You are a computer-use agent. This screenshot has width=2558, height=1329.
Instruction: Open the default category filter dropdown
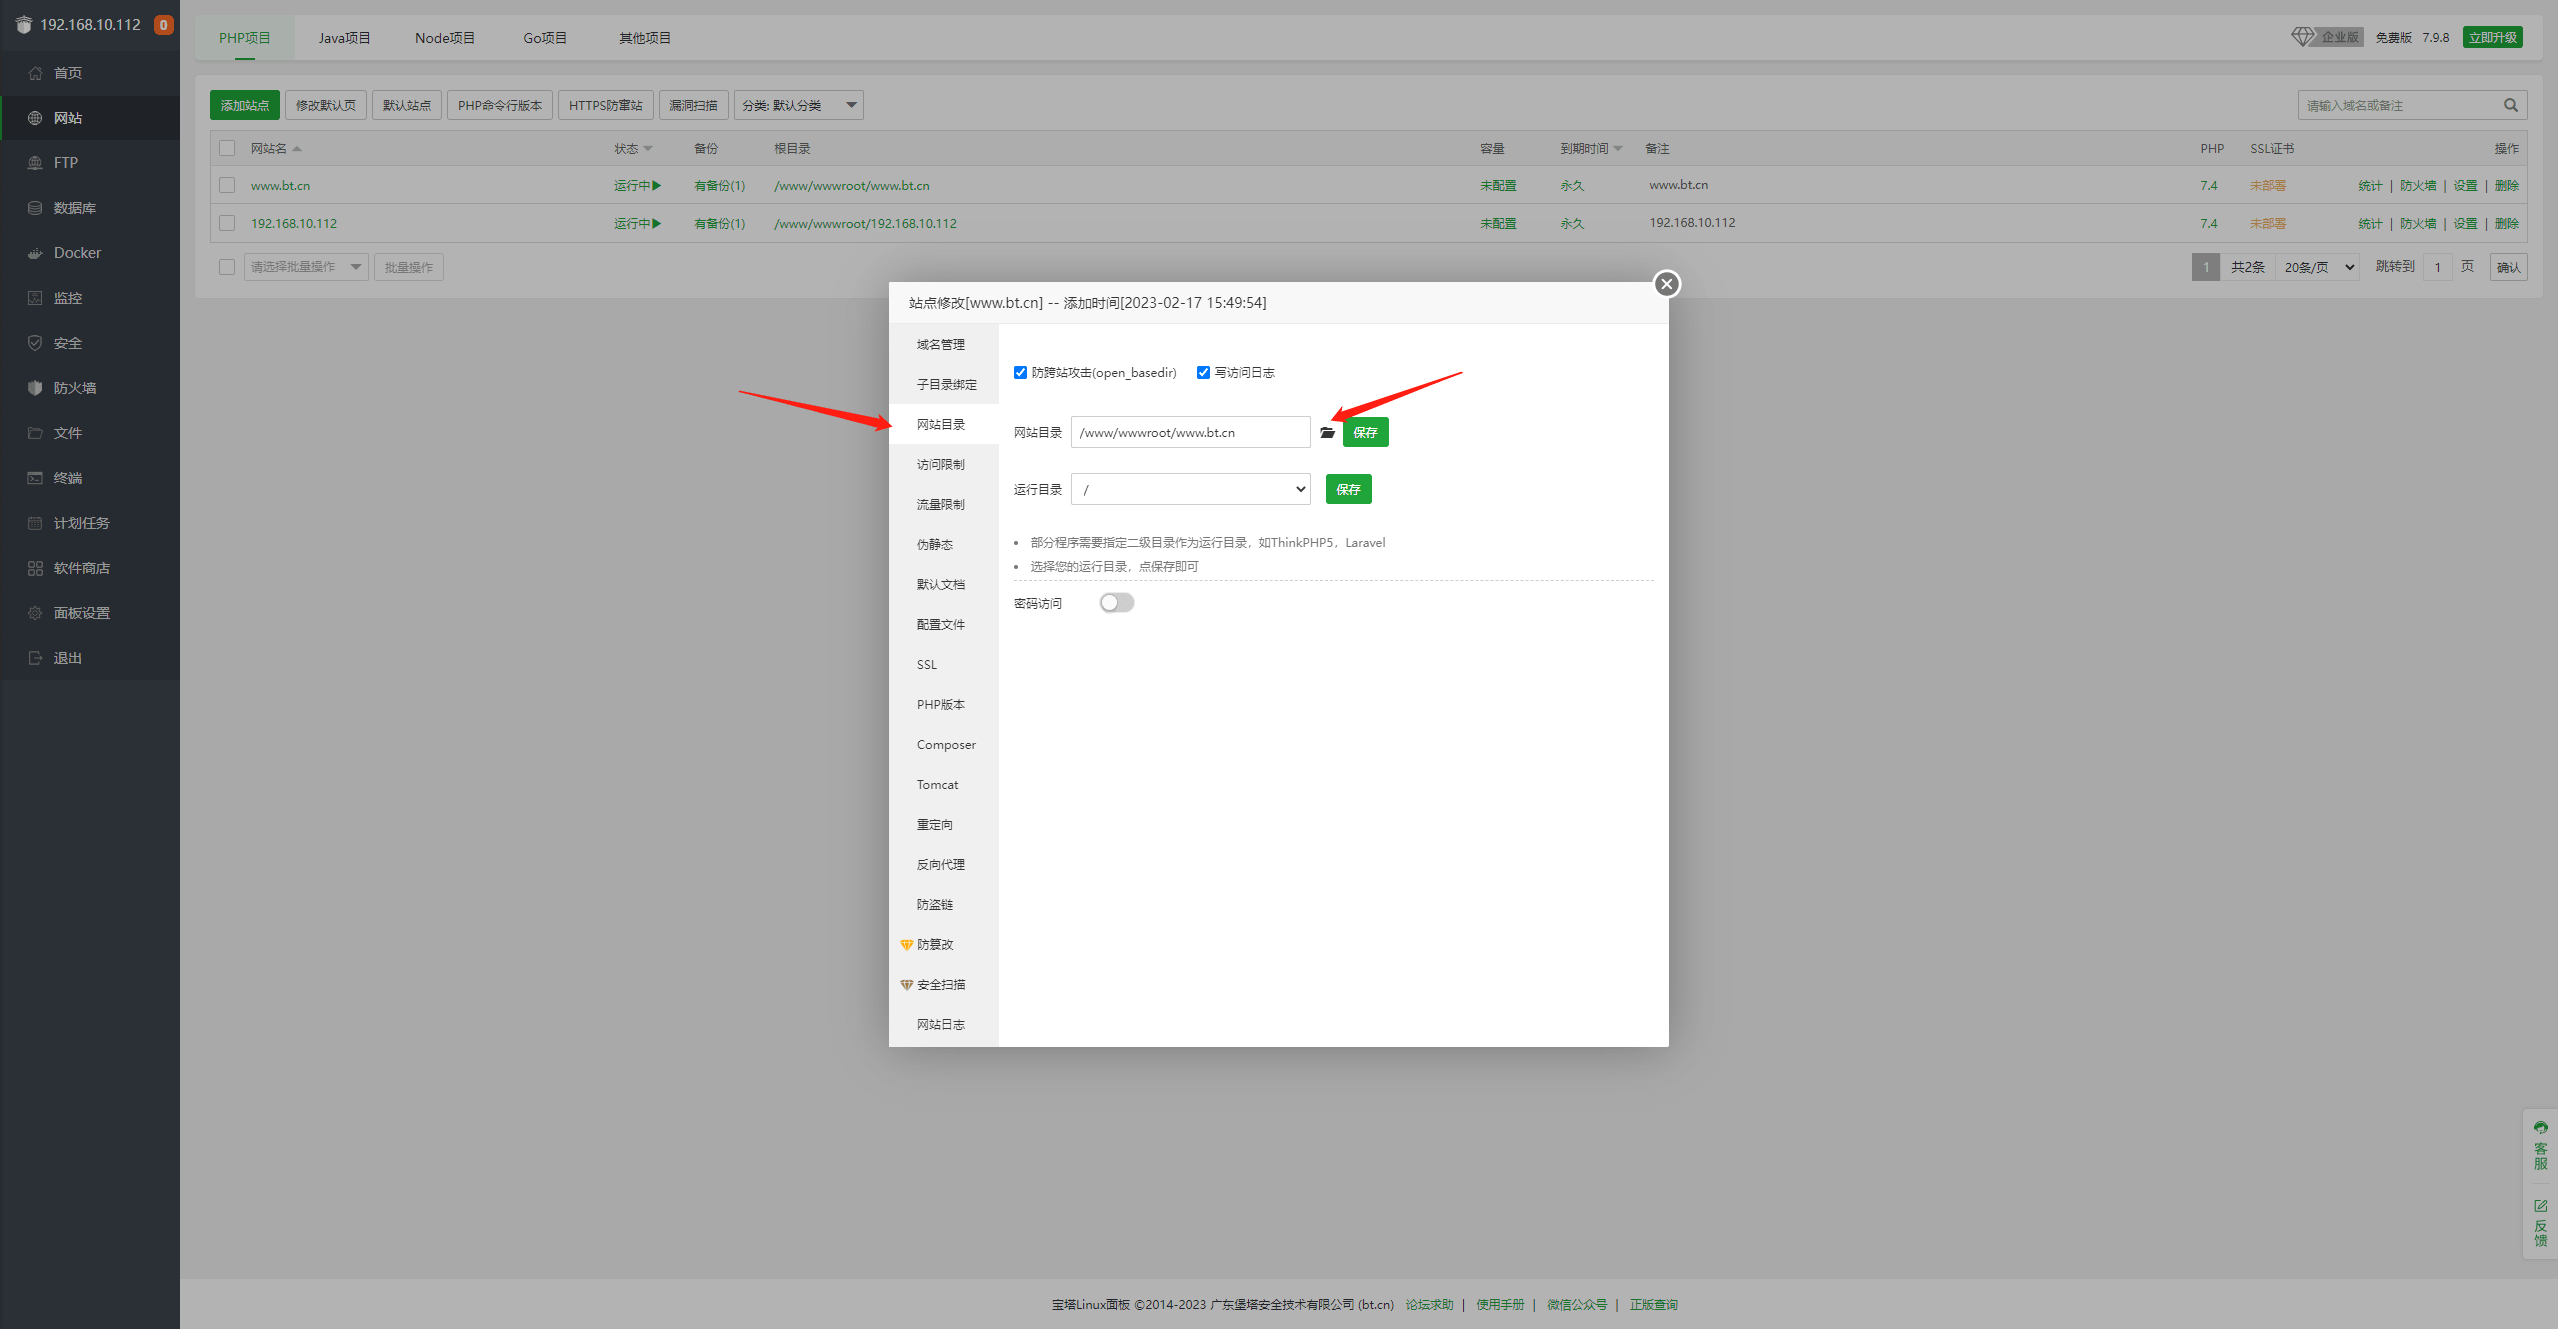pos(798,105)
